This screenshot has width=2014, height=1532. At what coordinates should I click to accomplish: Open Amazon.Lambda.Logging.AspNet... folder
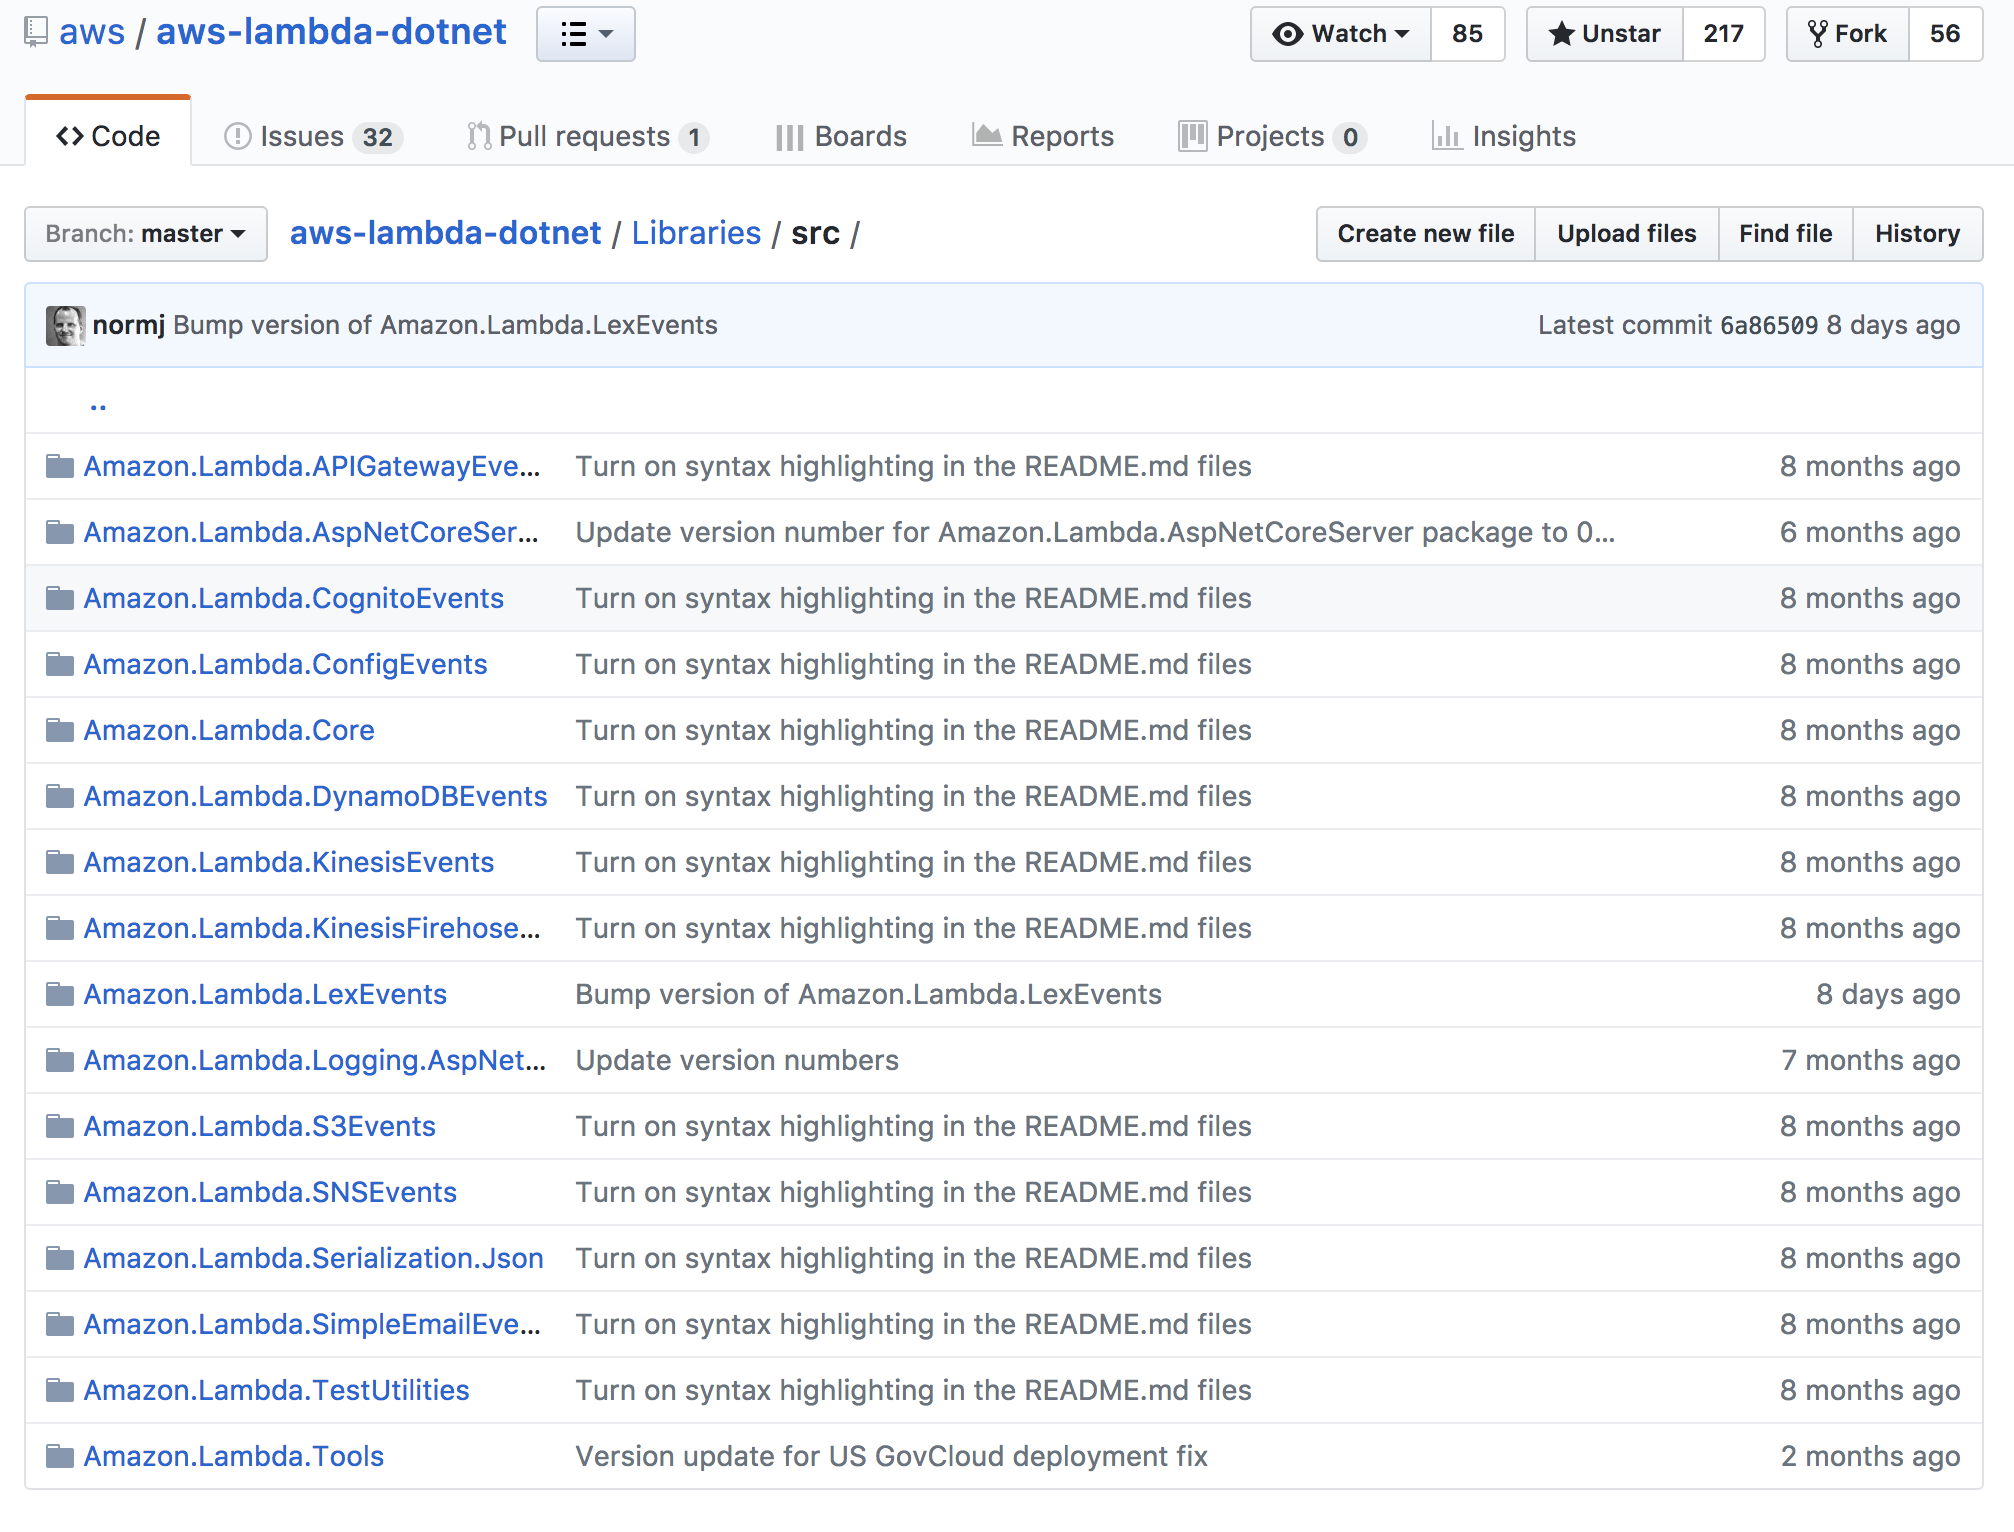point(315,1060)
